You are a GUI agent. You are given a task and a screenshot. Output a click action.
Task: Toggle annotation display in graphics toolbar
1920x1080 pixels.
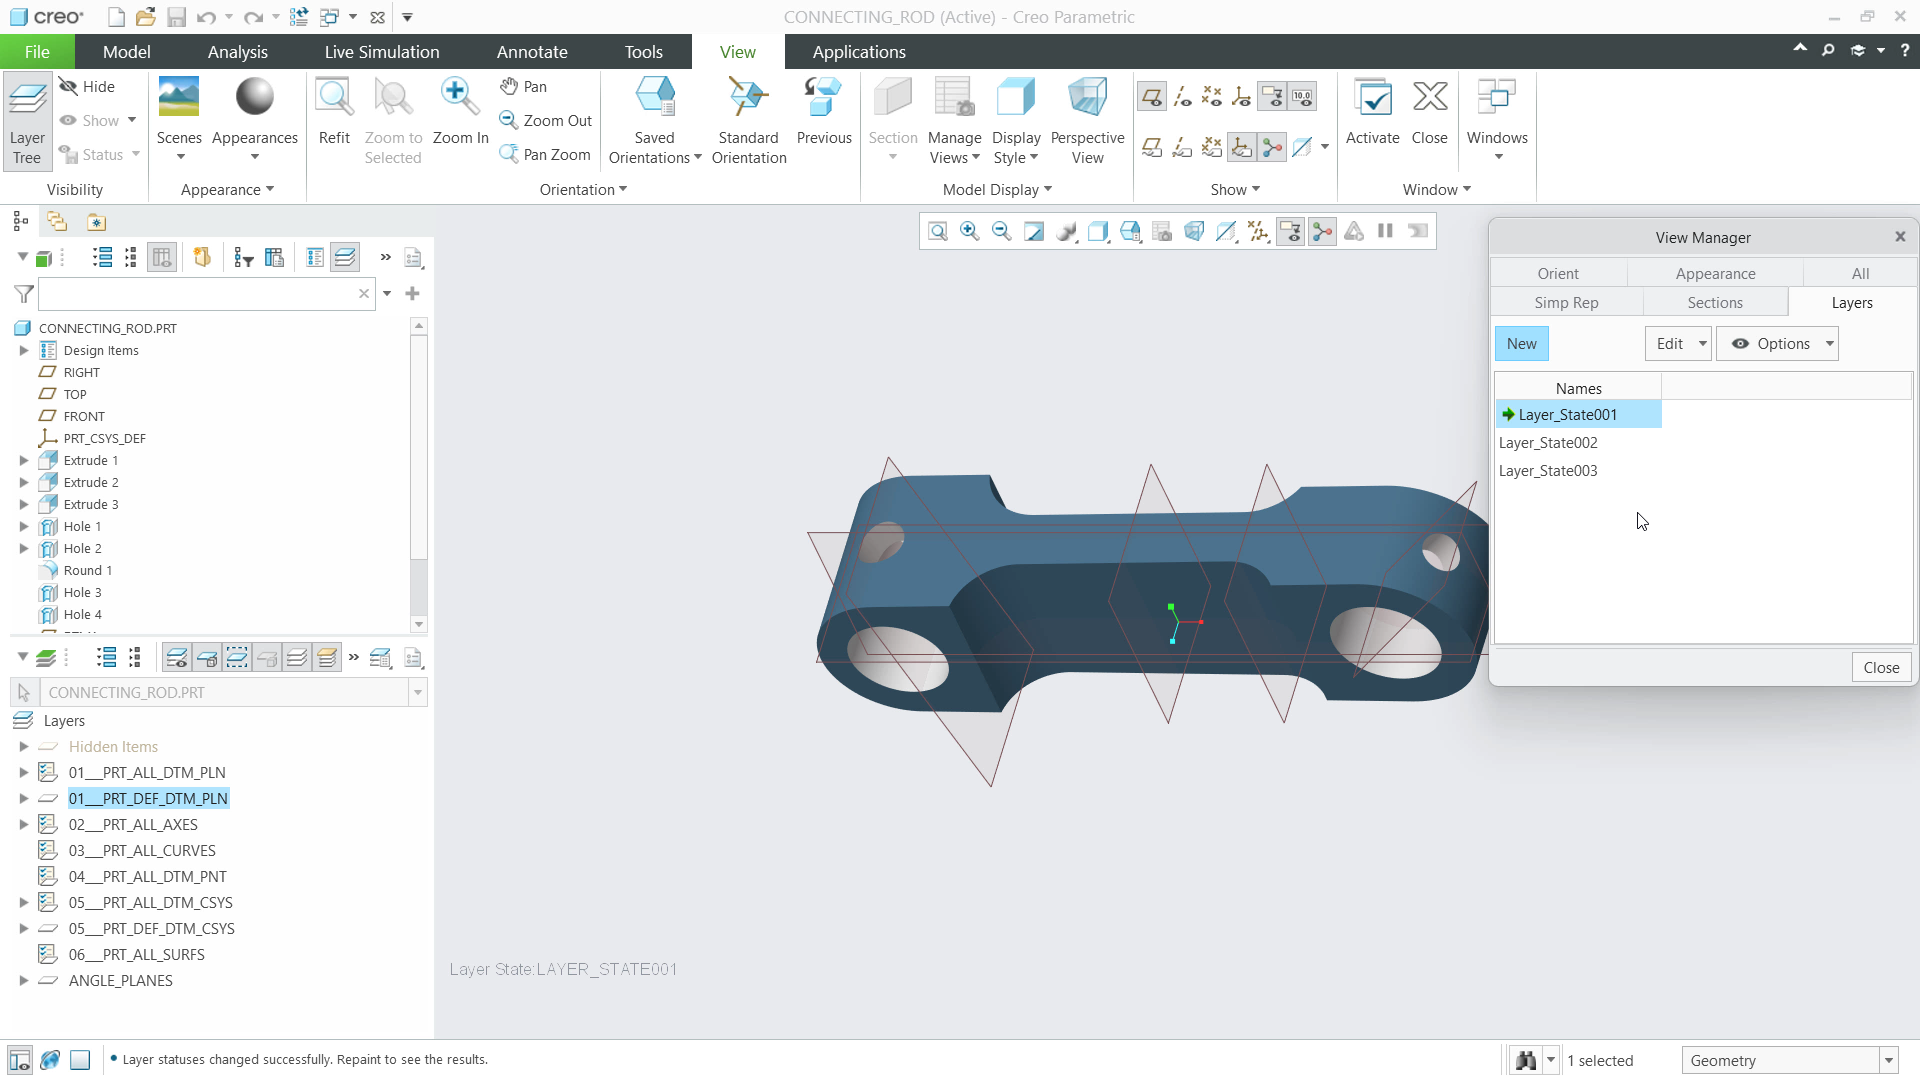coord(1290,232)
